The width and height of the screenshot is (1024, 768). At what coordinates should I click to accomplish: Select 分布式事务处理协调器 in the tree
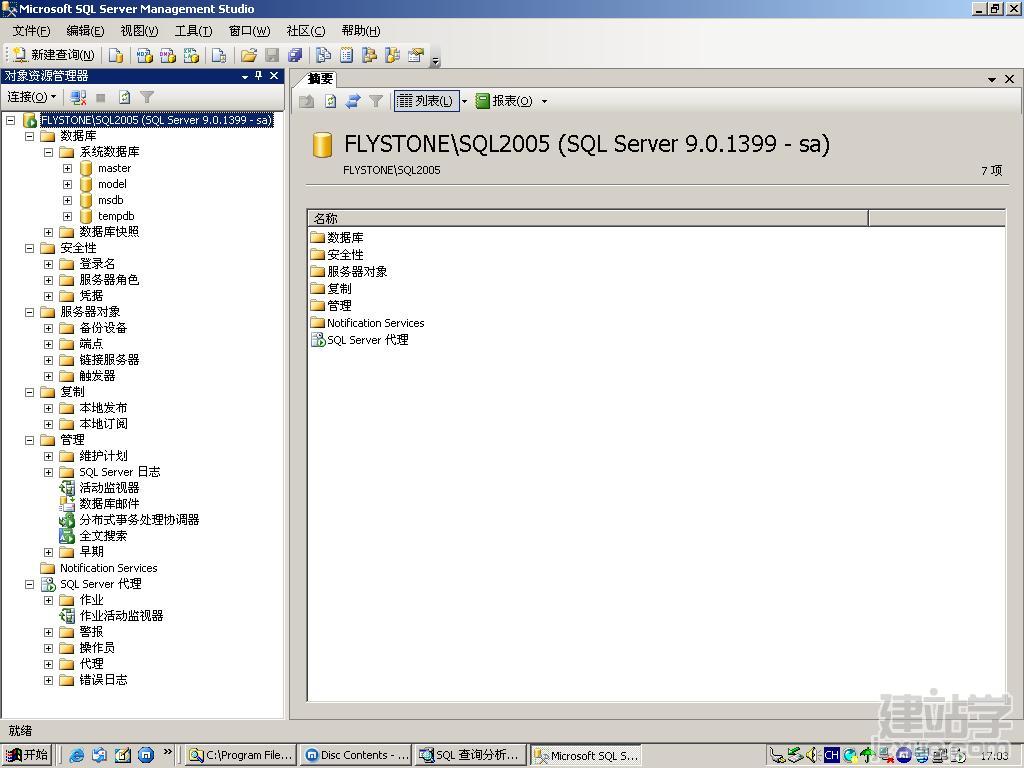[138, 520]
